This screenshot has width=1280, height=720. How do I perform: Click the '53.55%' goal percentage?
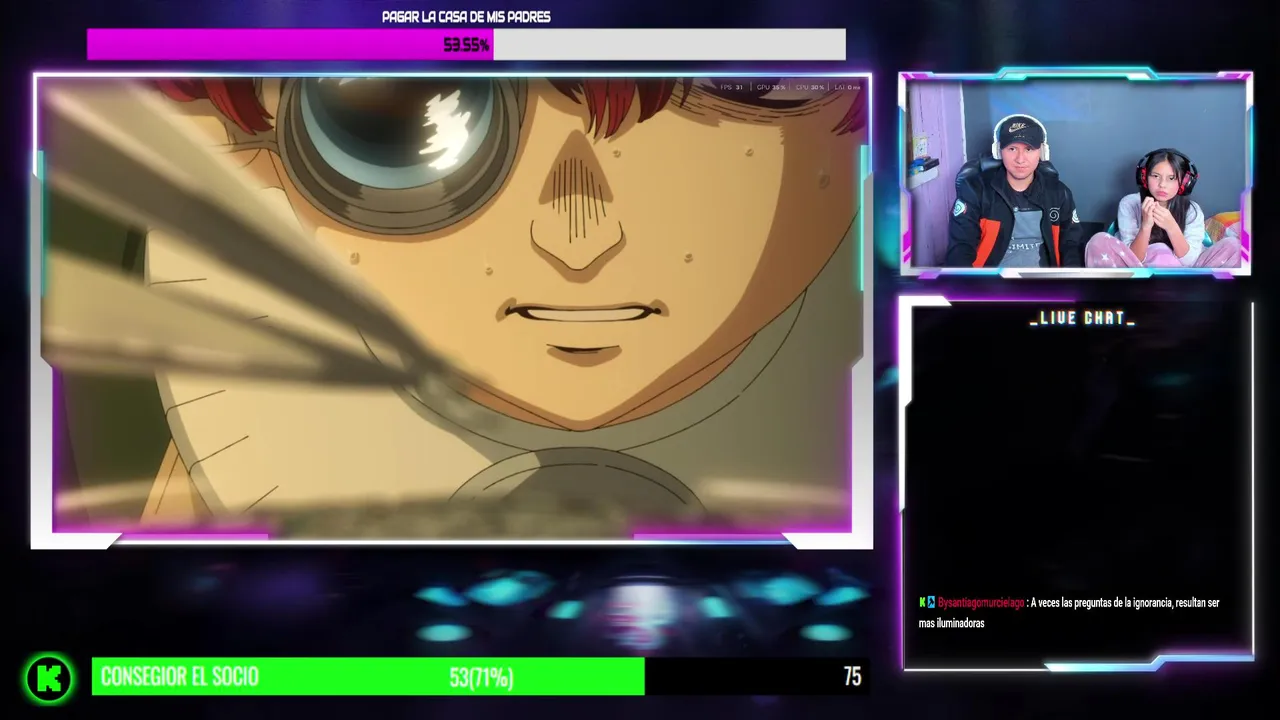(466, 45)
